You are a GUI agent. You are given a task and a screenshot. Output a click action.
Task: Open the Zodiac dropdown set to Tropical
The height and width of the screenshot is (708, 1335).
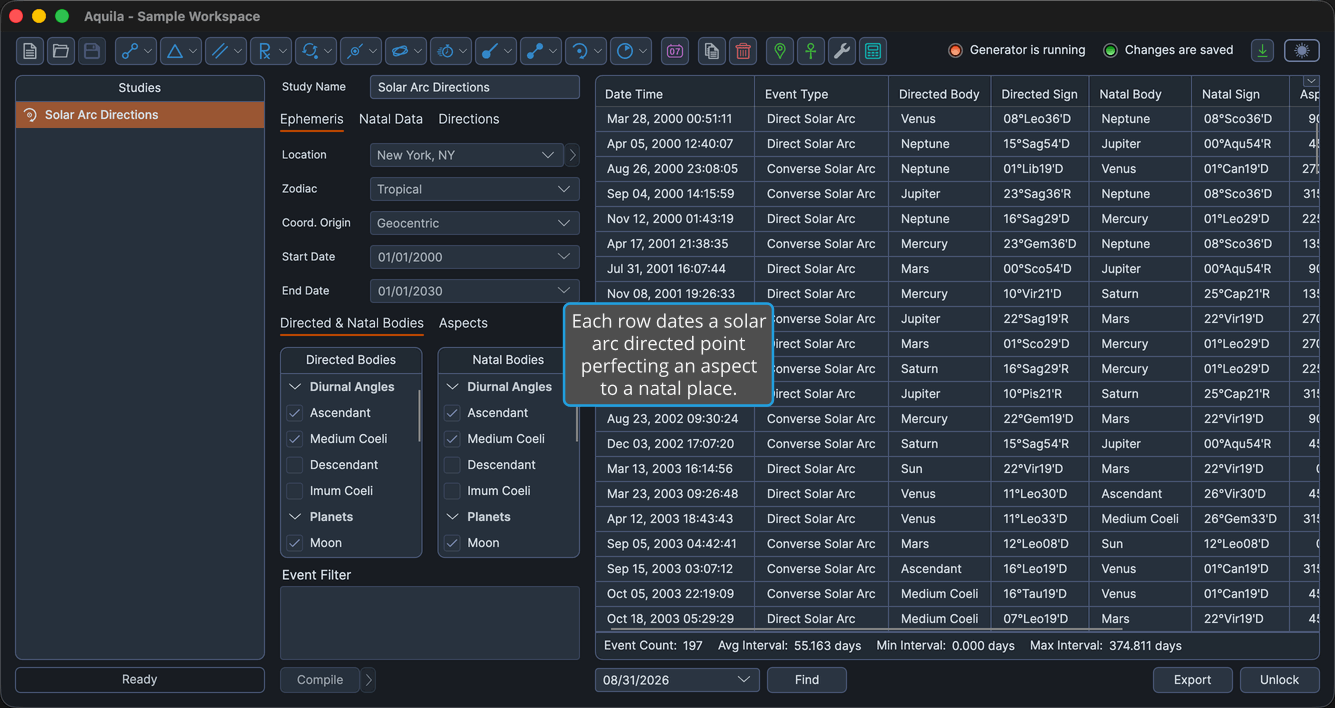pos(474,189)
